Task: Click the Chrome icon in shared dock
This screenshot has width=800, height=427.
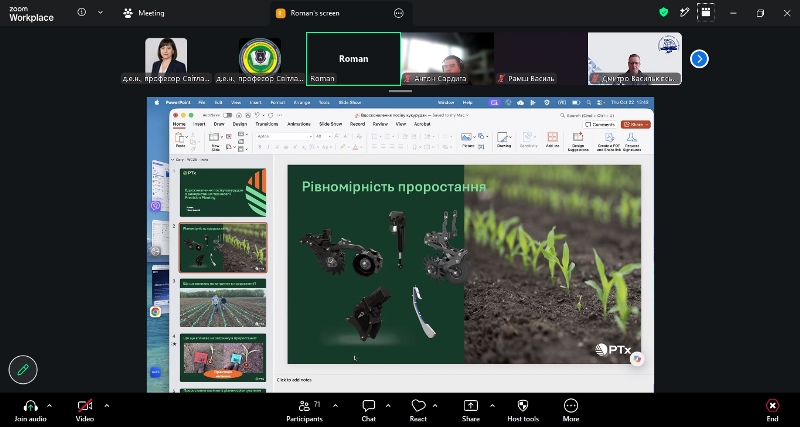Action: tap(156, 312)
